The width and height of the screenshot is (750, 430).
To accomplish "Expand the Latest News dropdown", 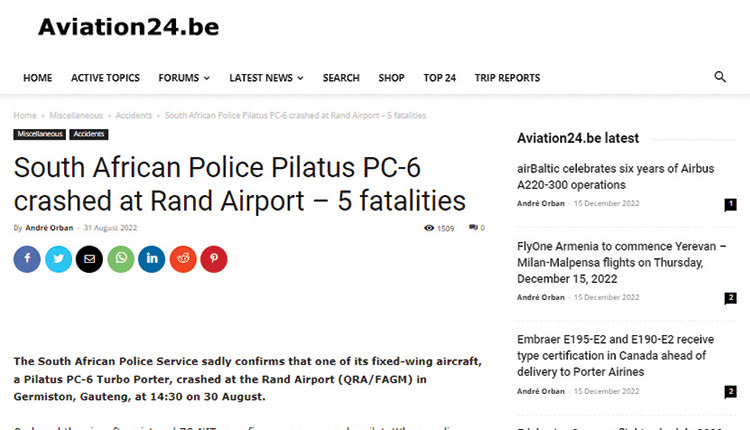I will coord(265,78).
